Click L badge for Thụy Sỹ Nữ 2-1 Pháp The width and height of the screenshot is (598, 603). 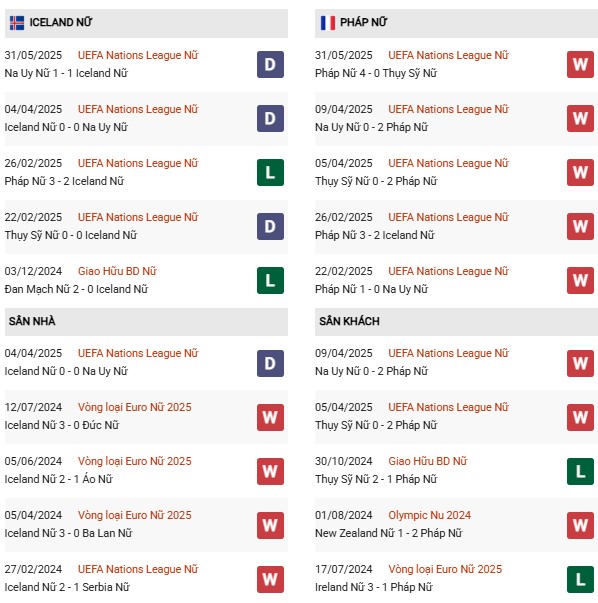[x=580, y=471]
